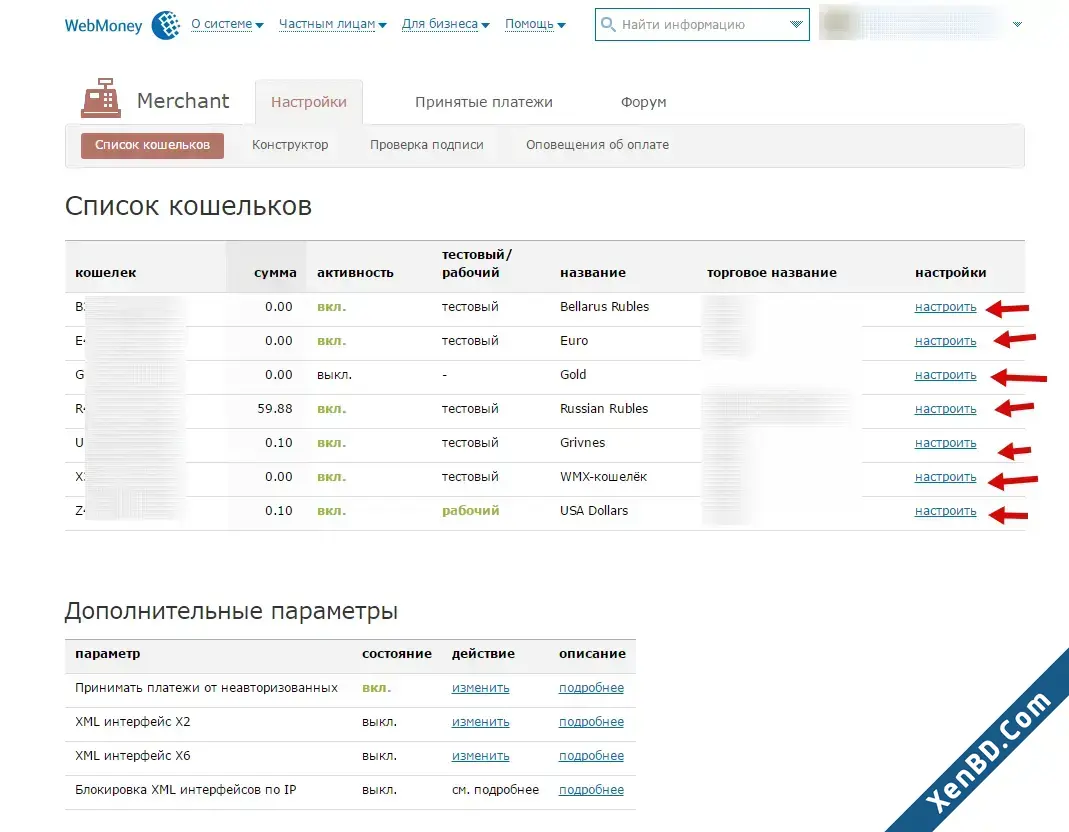Open the 'Для бизнеса' dropdown menu

coord(445,25)
